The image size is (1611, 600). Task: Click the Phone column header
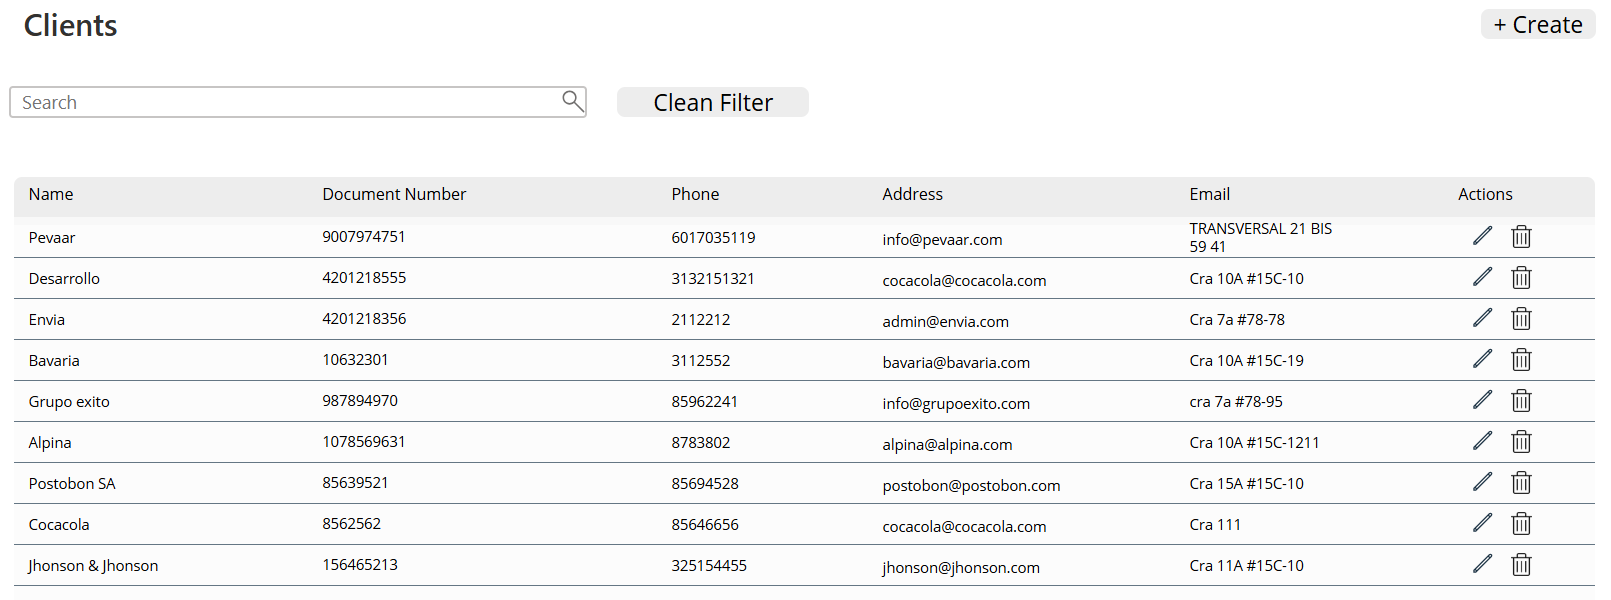pos(695,194)
